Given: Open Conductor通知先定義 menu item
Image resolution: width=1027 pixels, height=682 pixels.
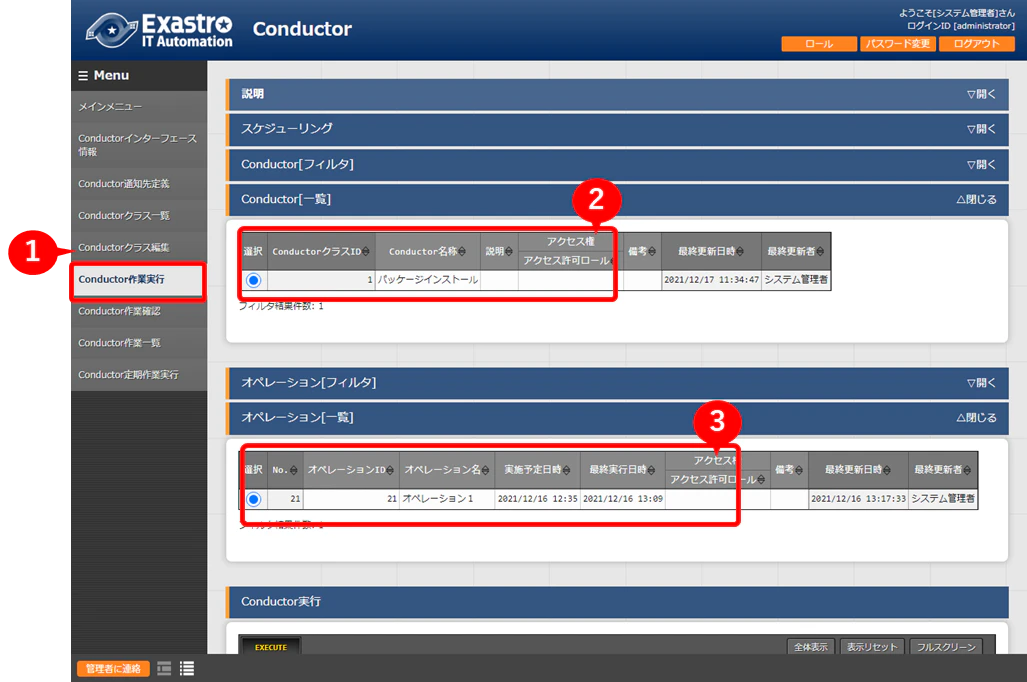Looking at the screenshot, I should tap(139, 183).
